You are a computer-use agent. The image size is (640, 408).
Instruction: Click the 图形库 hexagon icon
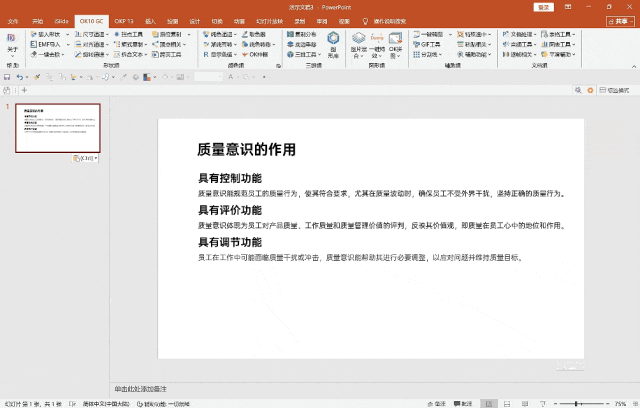click(333, 38)
